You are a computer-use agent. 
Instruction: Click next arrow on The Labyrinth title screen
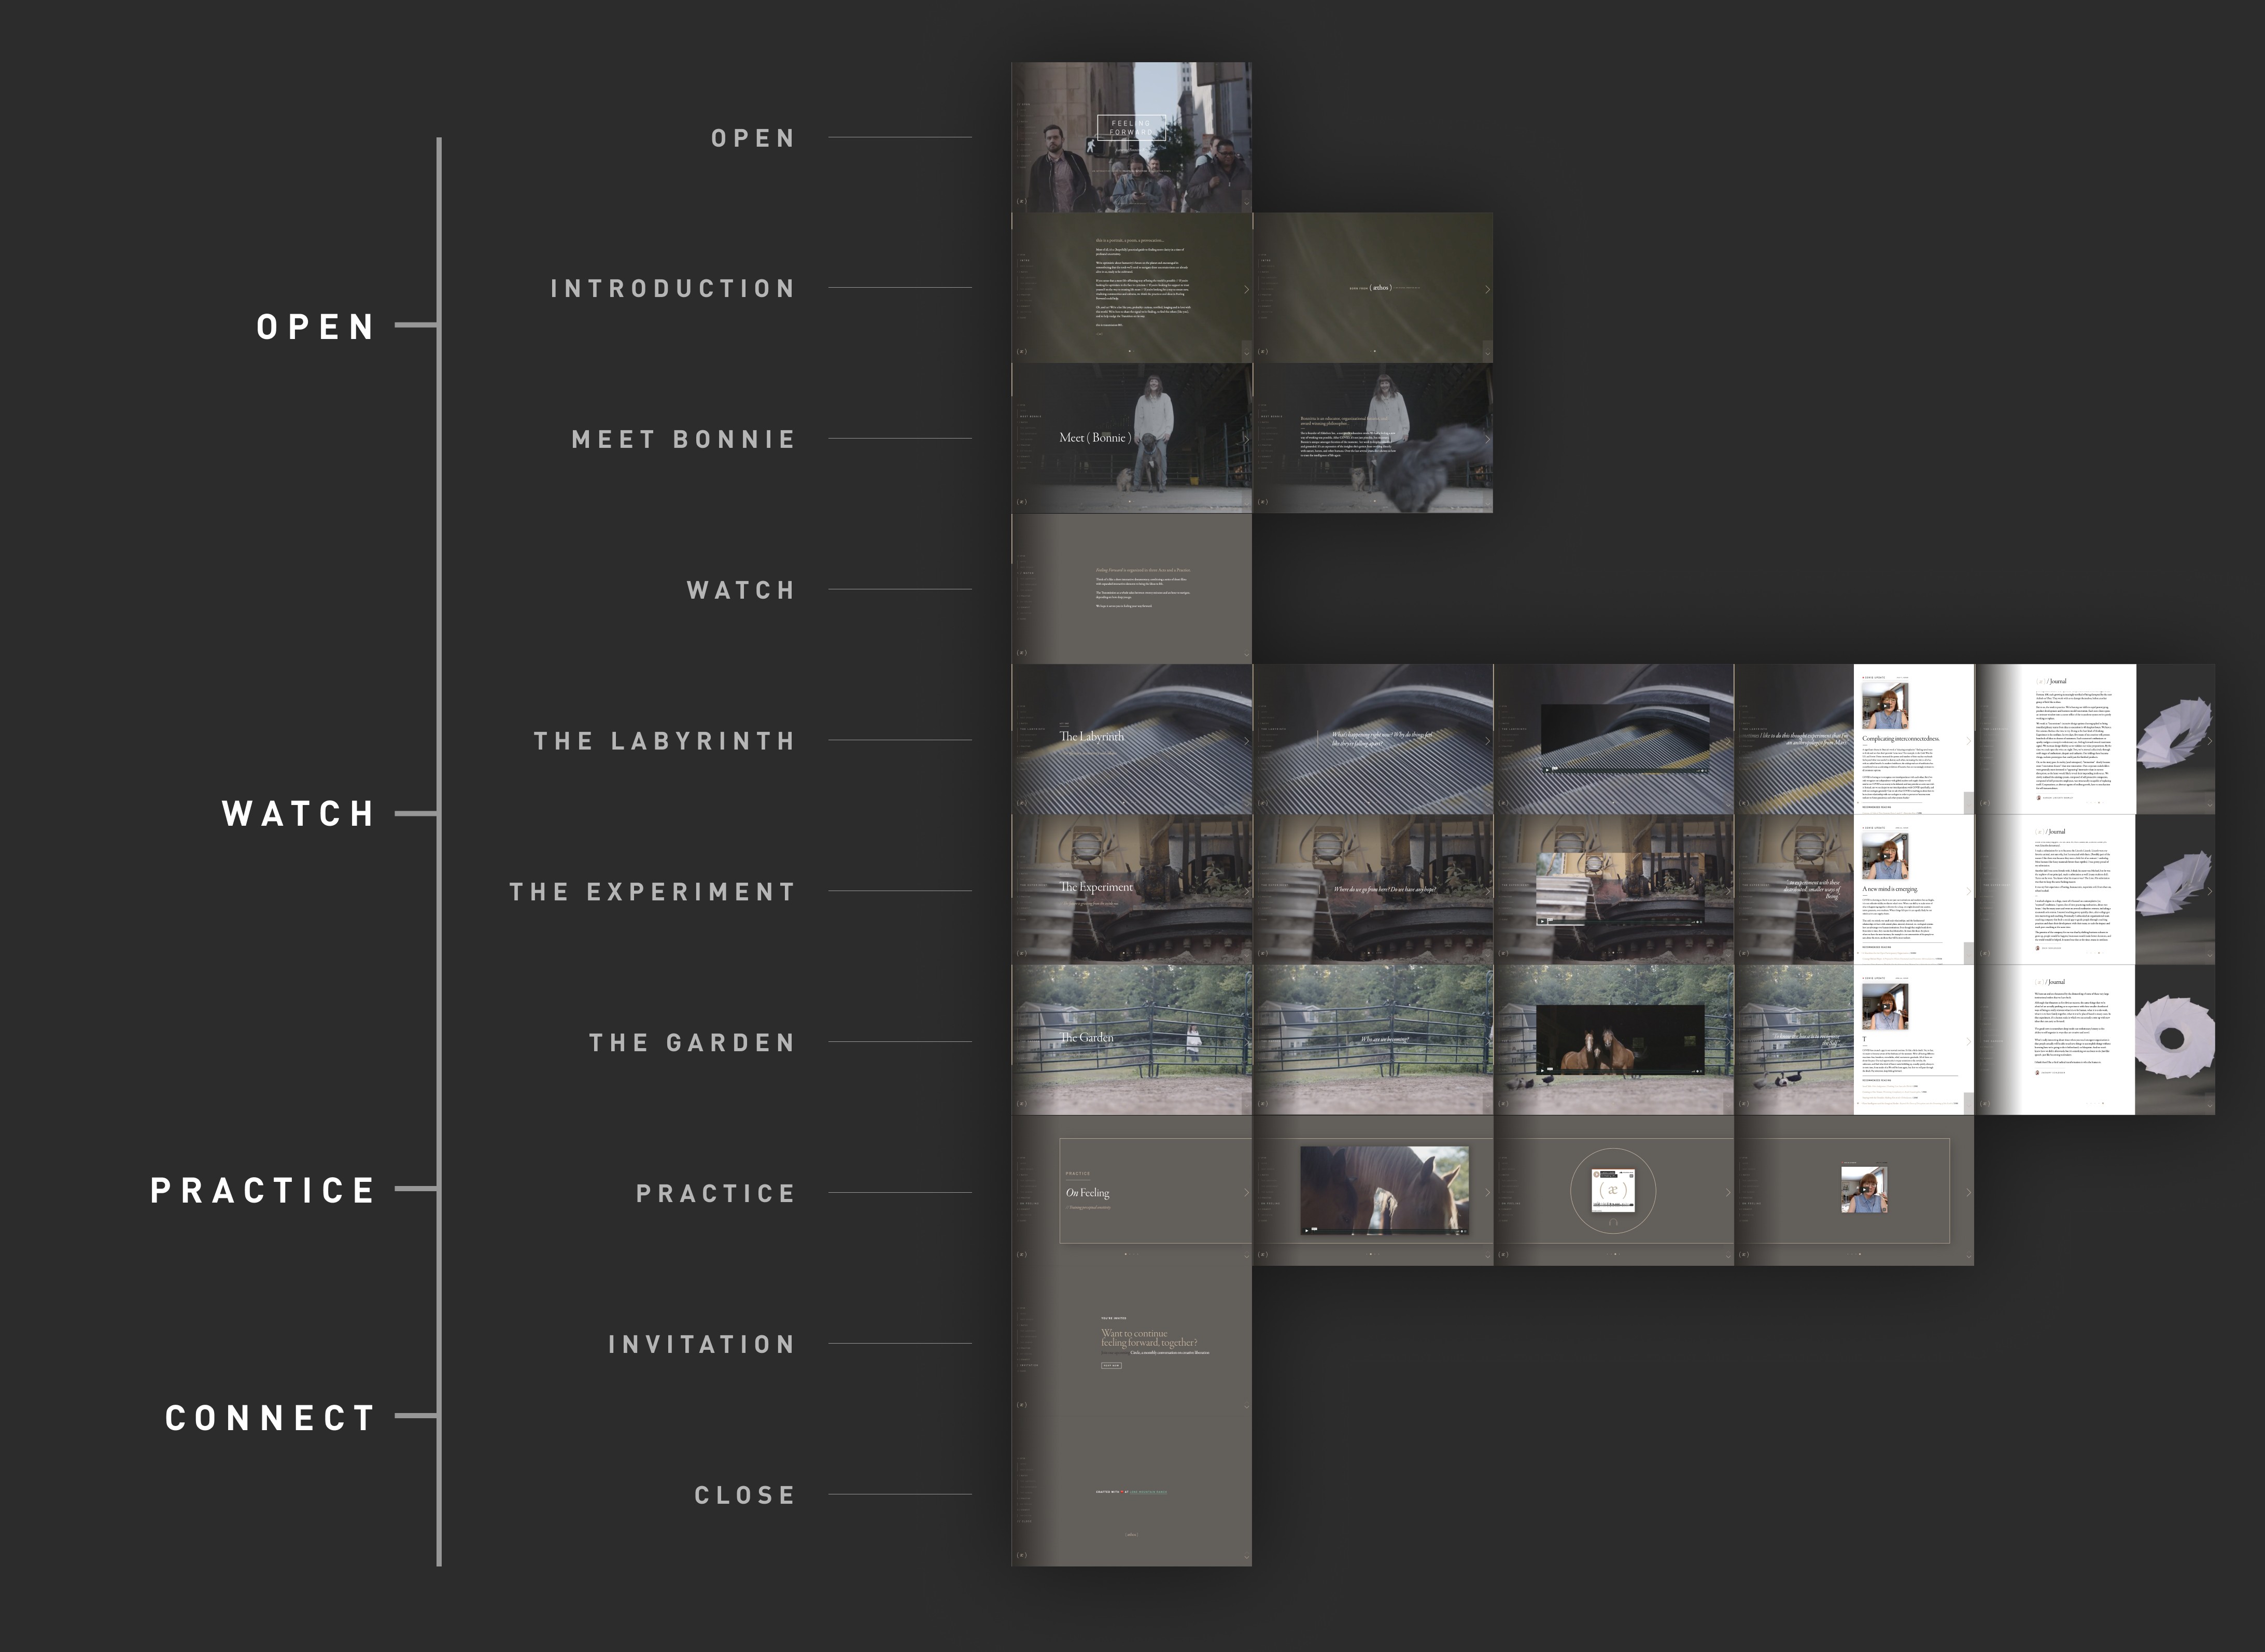1246,741
